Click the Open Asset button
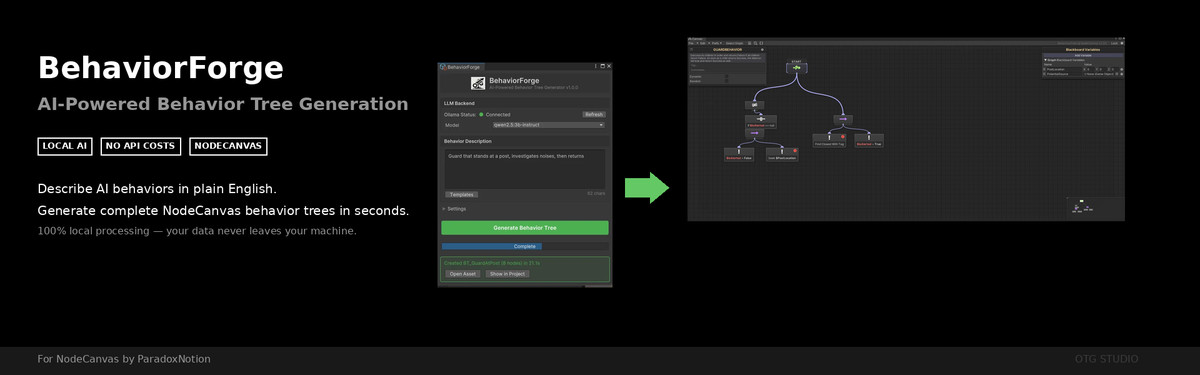1200x375 pixels. point(463,273)
